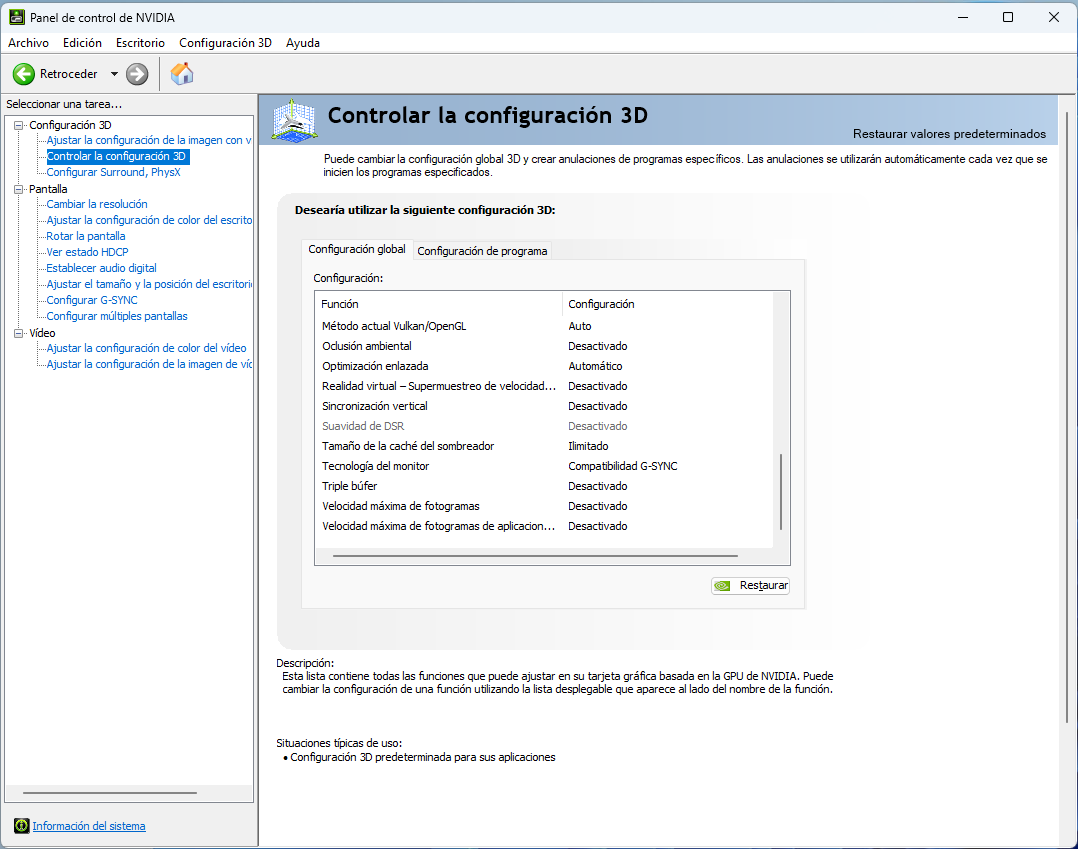This screenshot has width=1078, height=849.
Task: Open the Ayuda menu
Action: click(302, 43)
